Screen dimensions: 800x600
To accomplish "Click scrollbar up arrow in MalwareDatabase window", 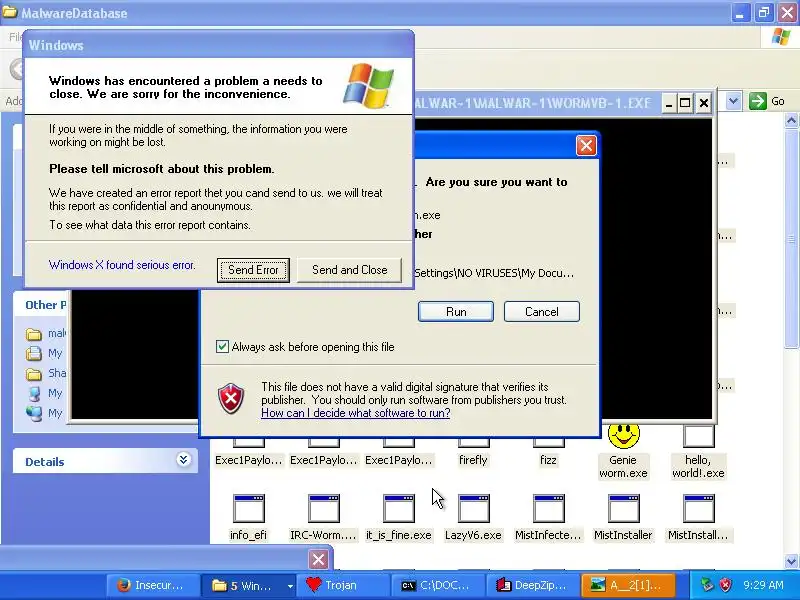I will tap(791, 121).
